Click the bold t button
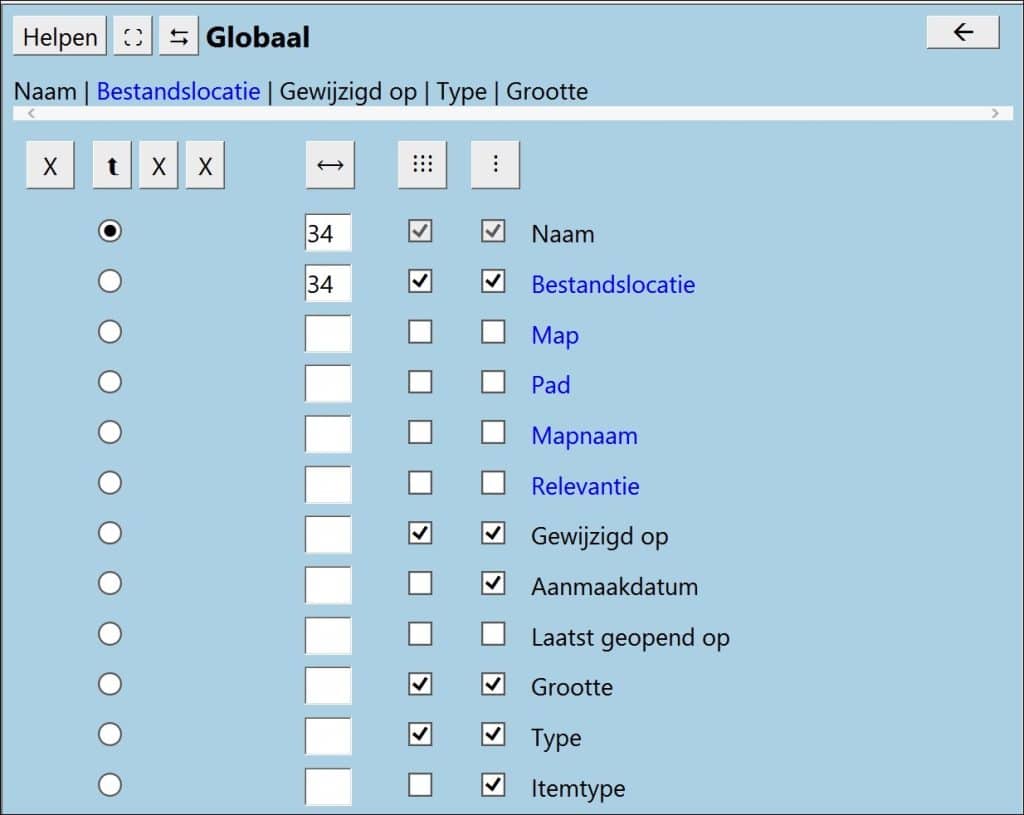 point(112,165)
